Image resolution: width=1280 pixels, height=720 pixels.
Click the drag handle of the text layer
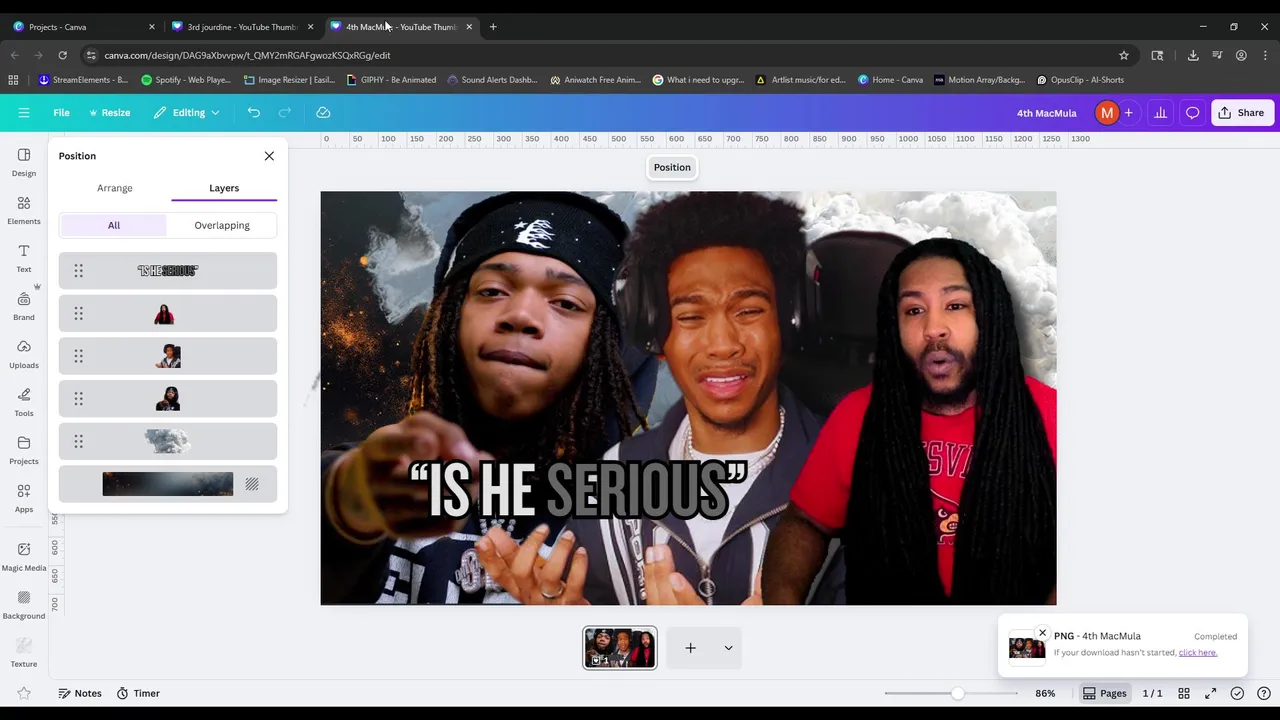tap(78, 271)
